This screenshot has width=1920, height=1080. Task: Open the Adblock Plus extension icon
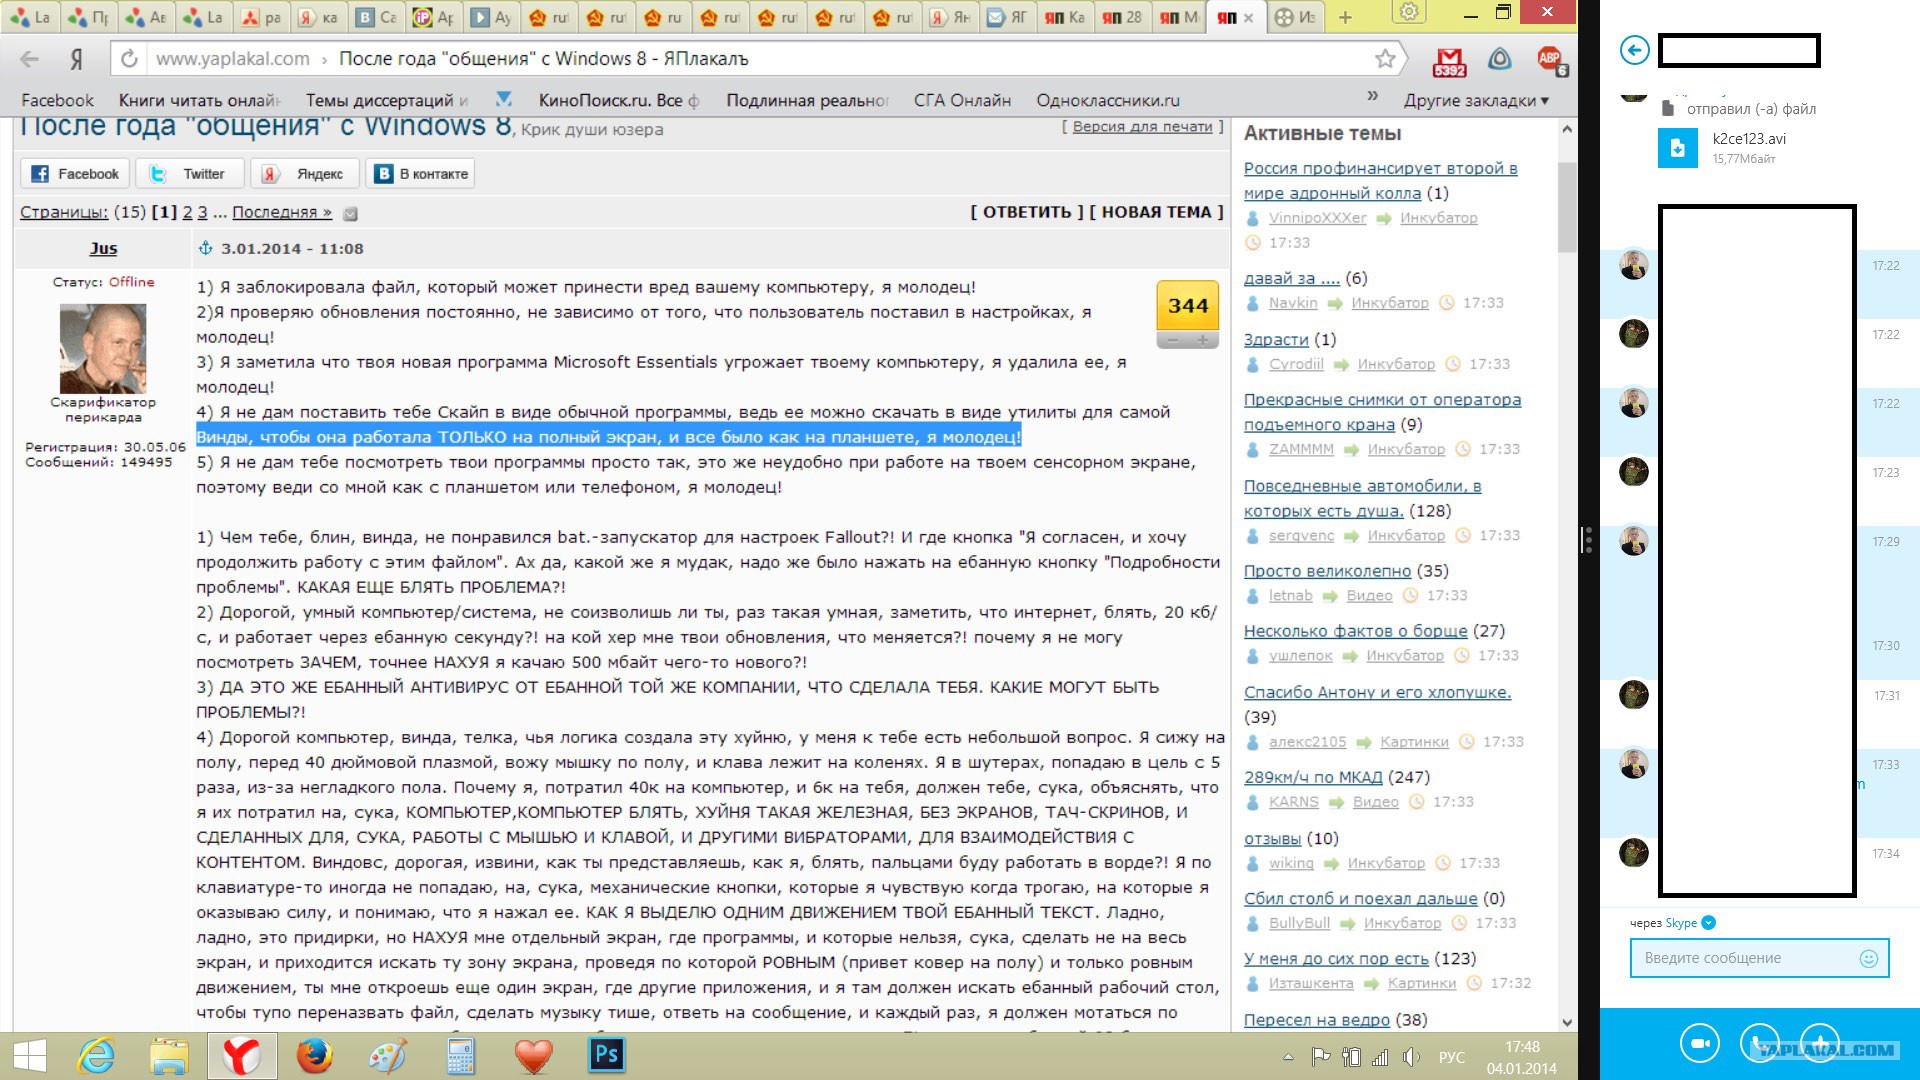point(1551,60)
